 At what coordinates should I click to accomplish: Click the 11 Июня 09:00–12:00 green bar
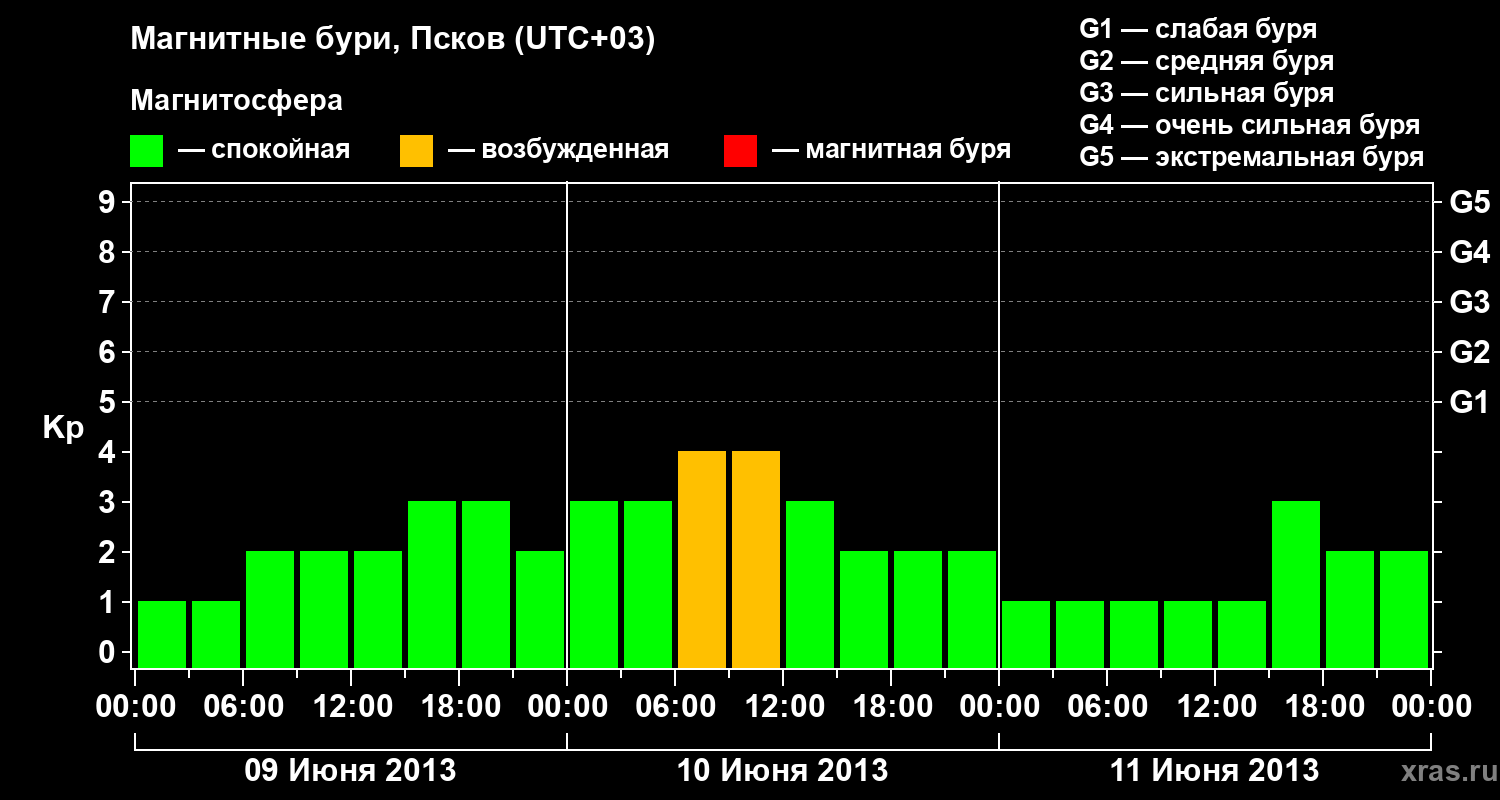(x=1188, y=635)
